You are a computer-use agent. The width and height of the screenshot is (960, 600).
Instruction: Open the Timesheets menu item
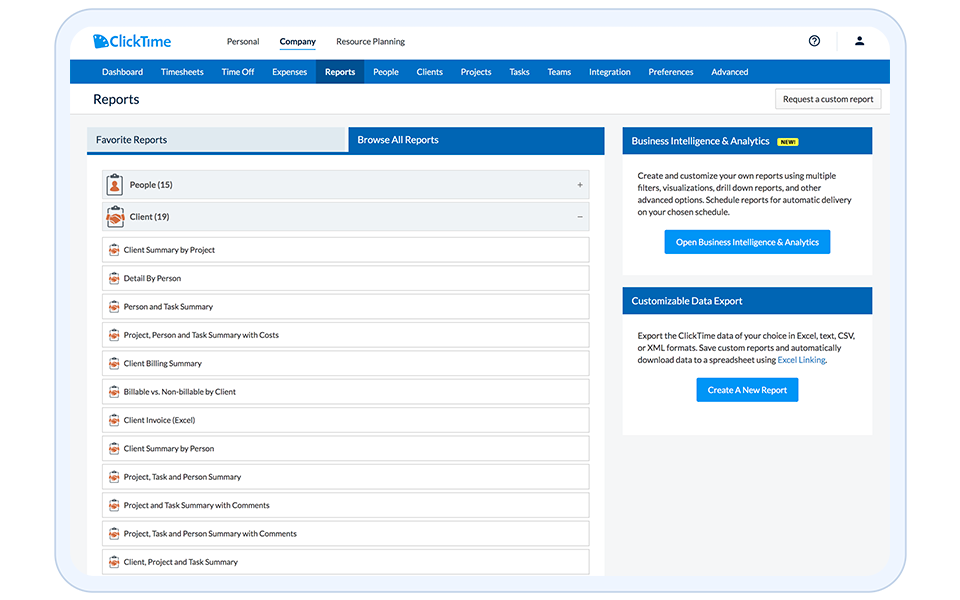point(182,72)
